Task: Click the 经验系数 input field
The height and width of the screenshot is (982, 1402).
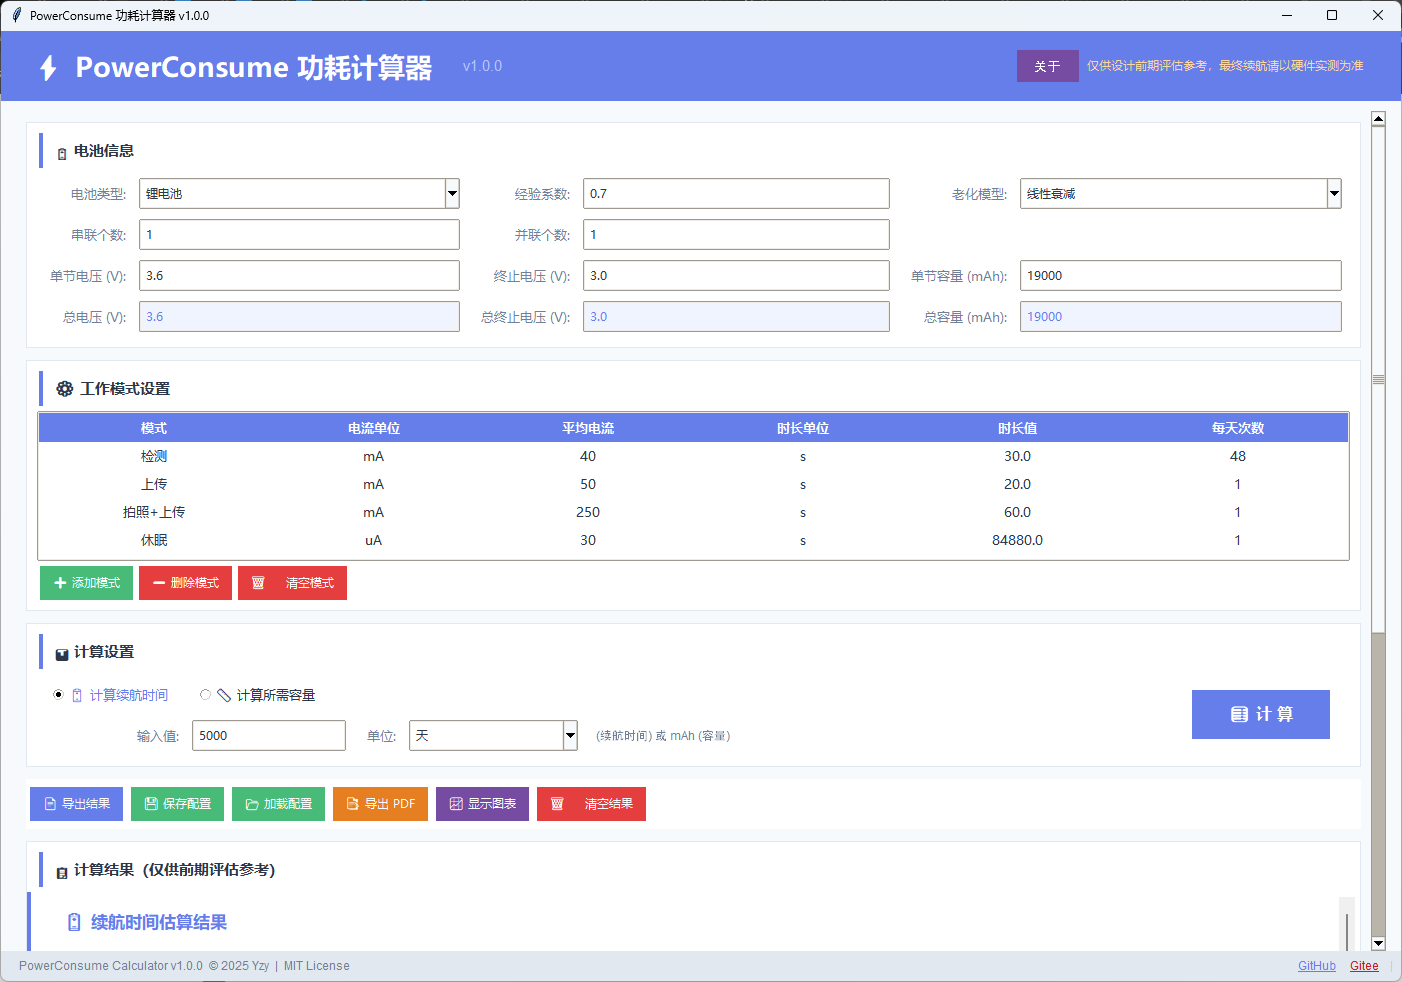Action: 736,194
